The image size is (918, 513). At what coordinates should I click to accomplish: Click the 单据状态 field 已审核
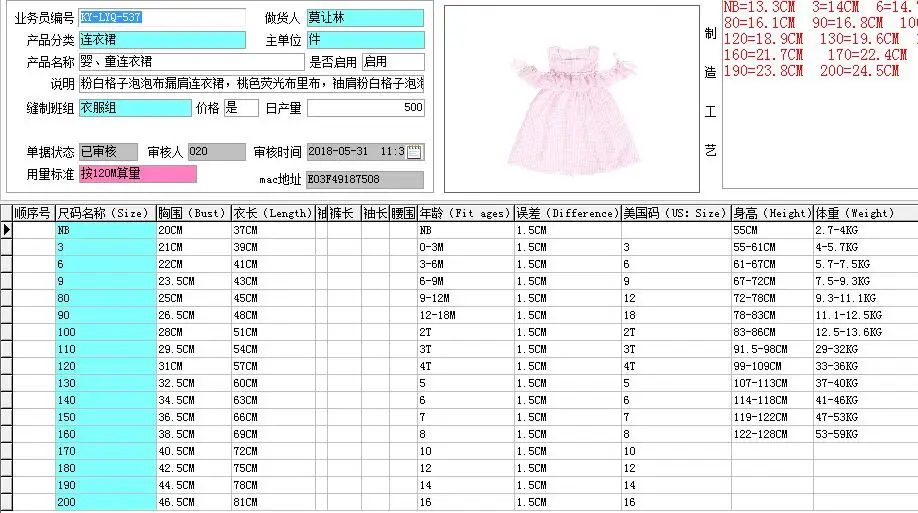(x=108, y=152)
